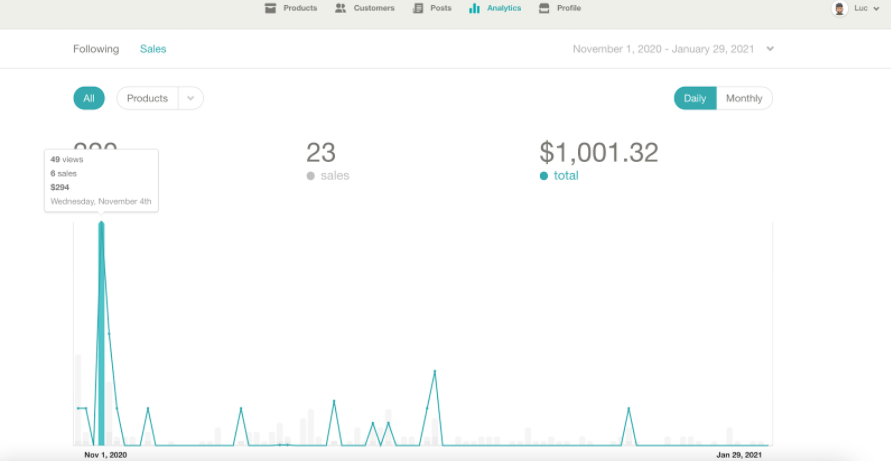Open the date range chevron dropdown
The width and height of the screenshot is (891, 461).
tap(770, 49)
